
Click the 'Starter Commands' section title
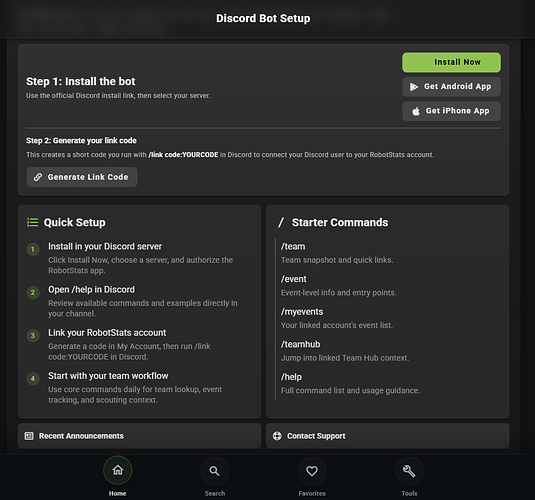click(x=340, y=223)
